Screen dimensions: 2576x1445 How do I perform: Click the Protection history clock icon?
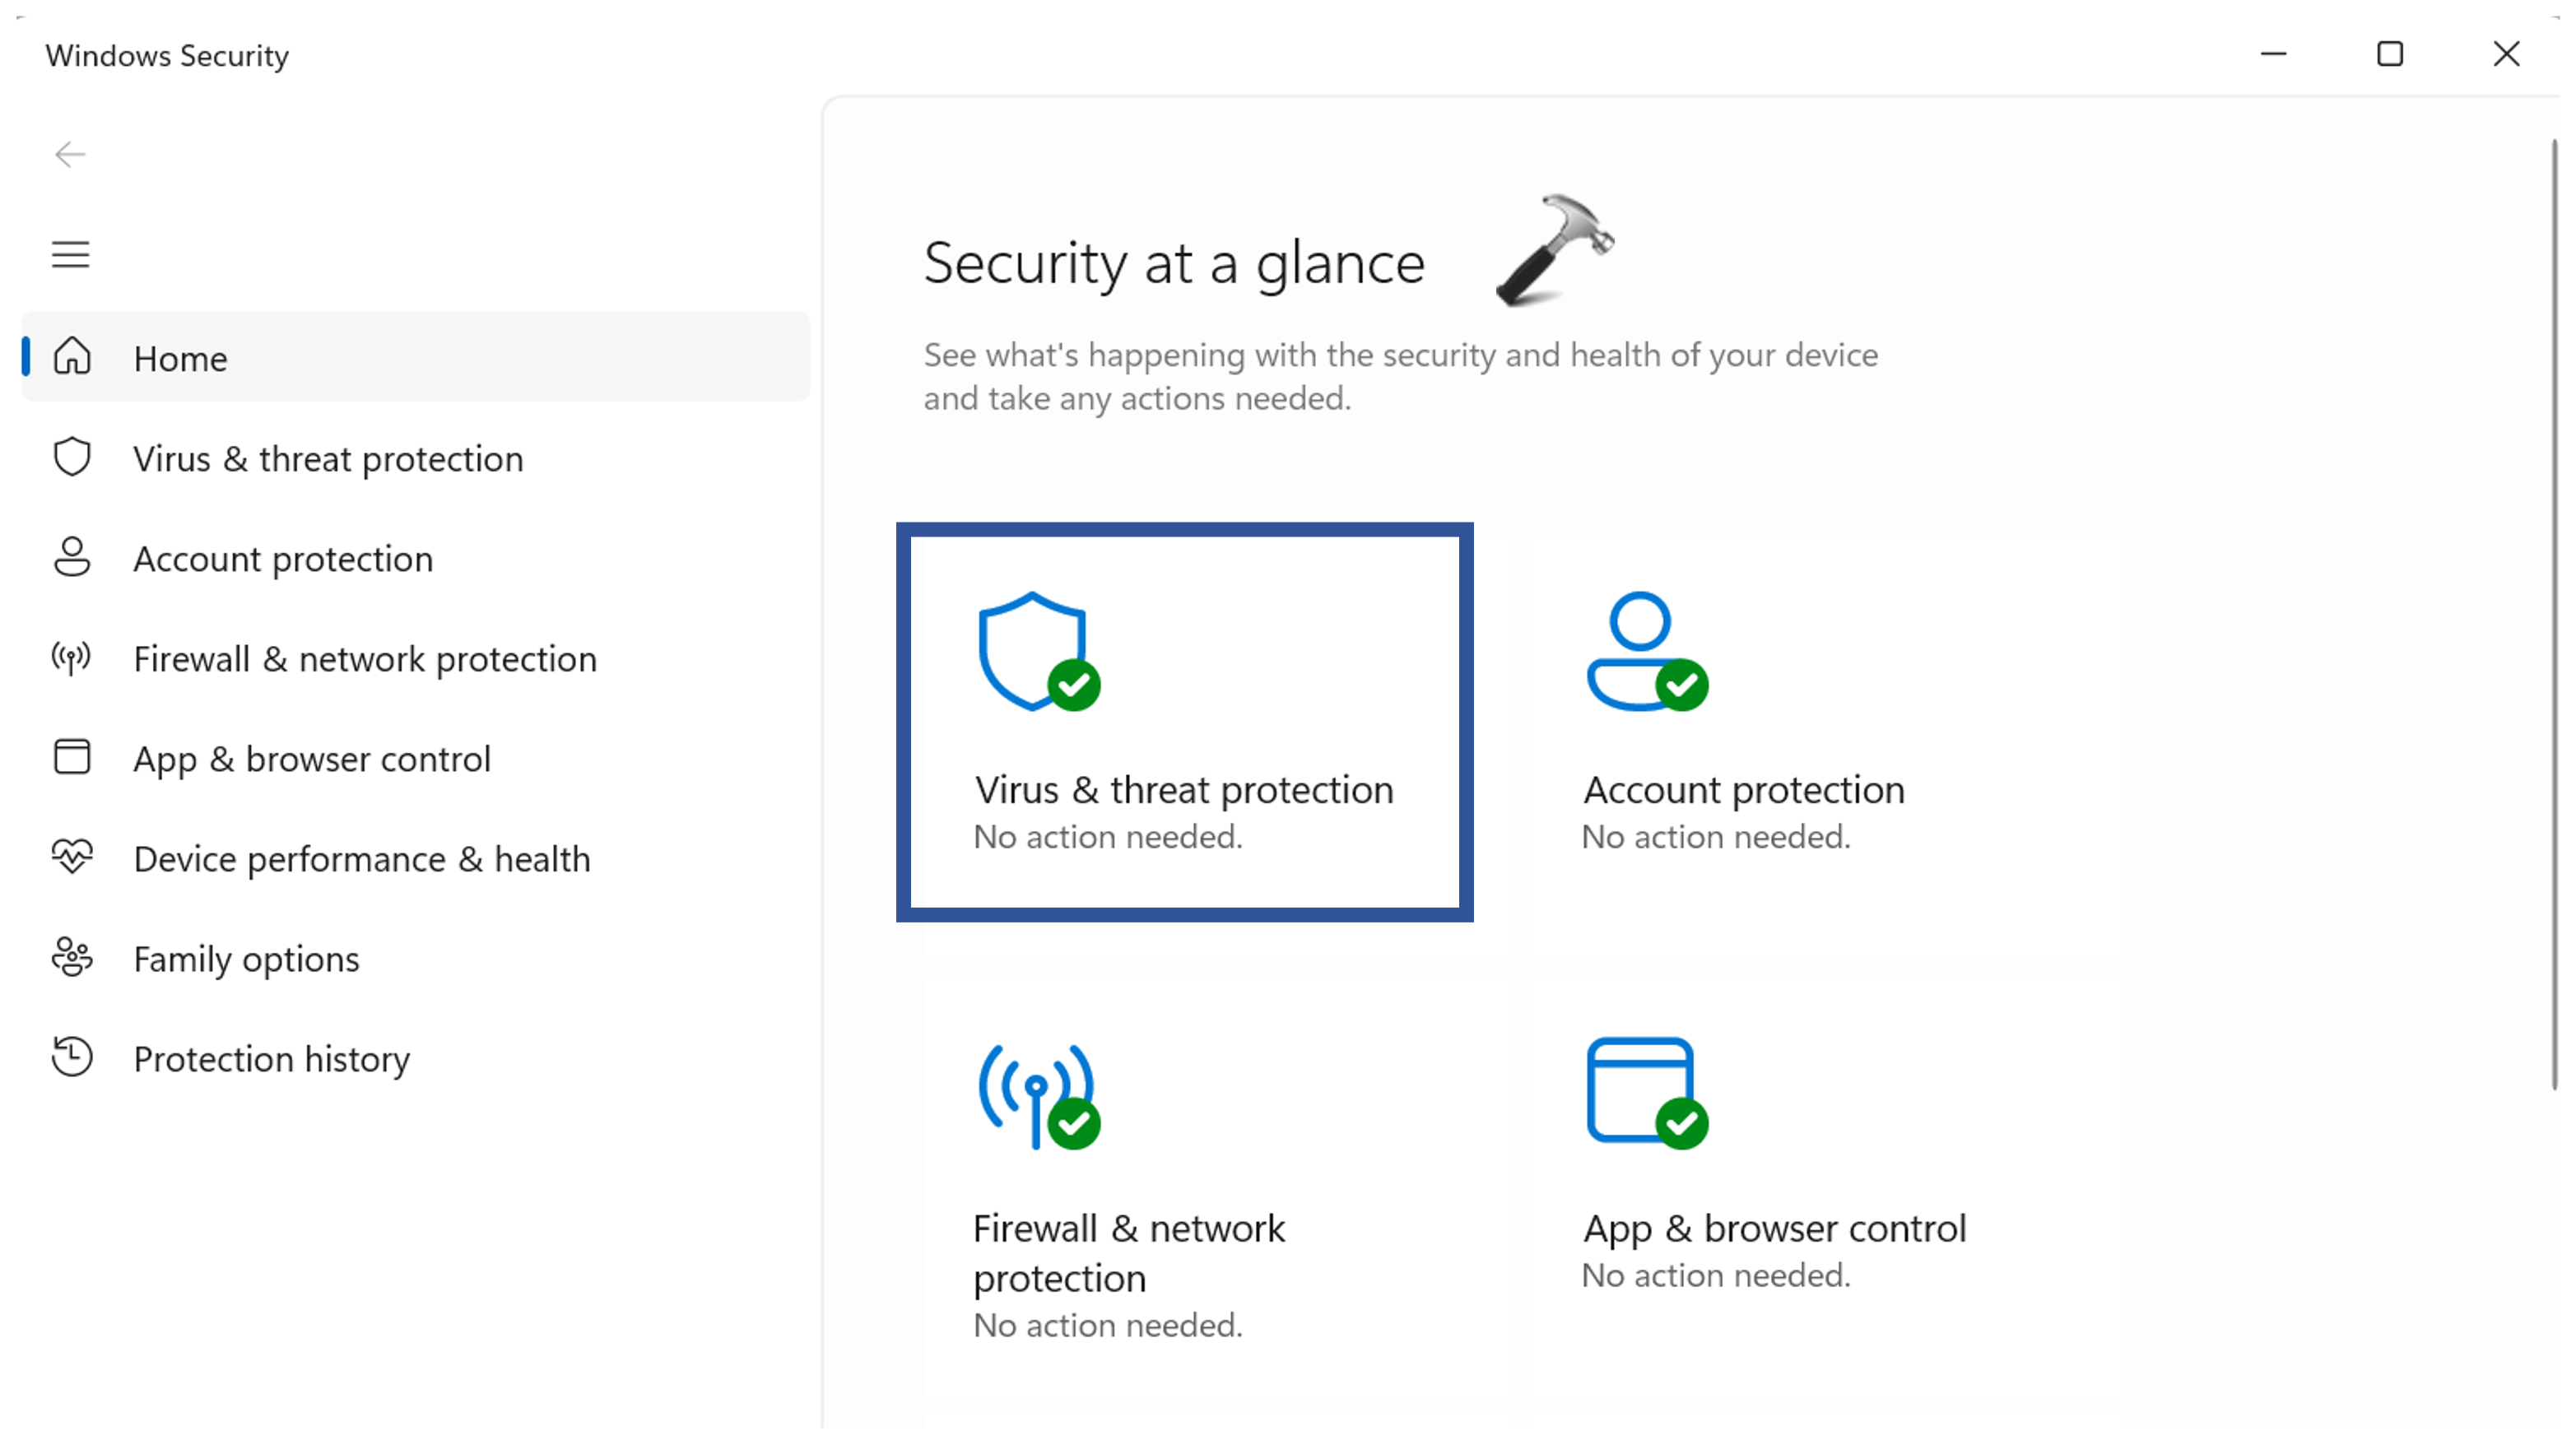click(x=72, y=1058)
